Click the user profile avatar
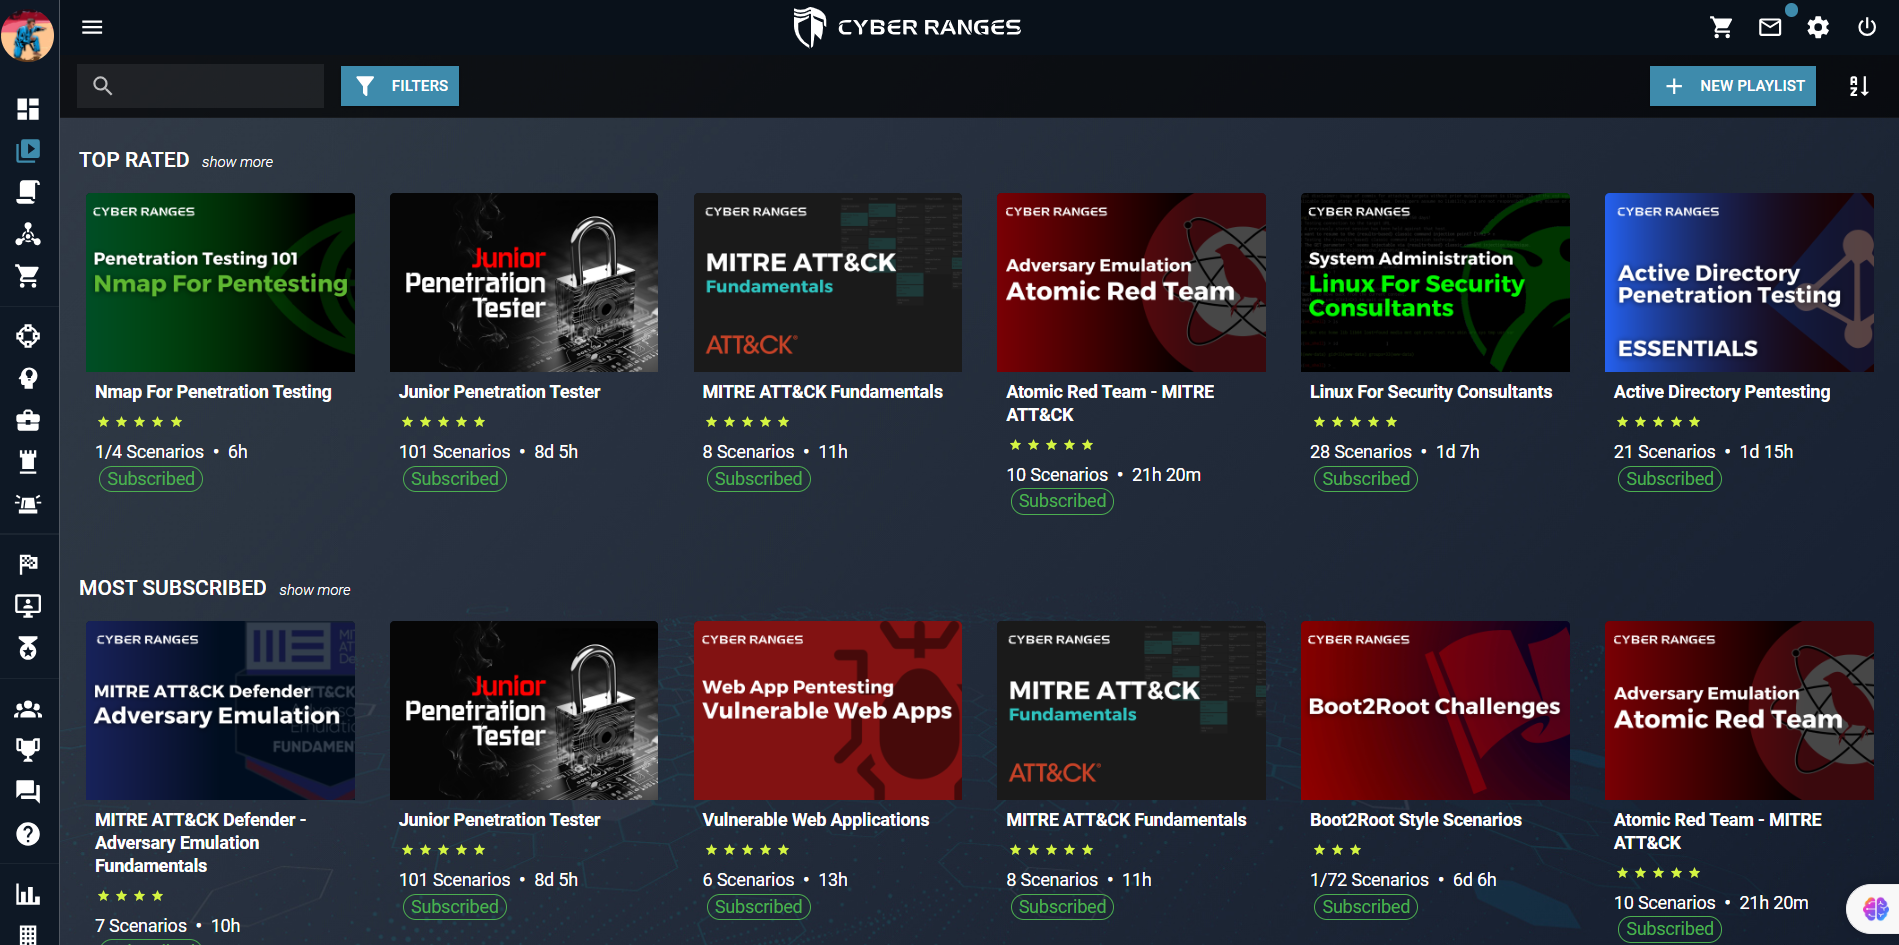Screen dimensions: 1899x945 [27, 35]
